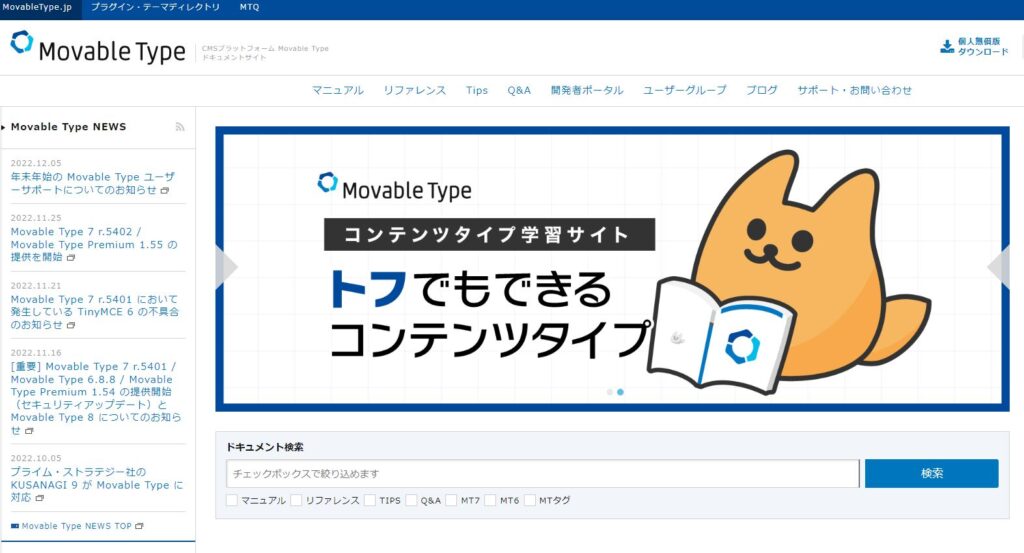Click the date text 2022.11.16

(x=36, y=353)
